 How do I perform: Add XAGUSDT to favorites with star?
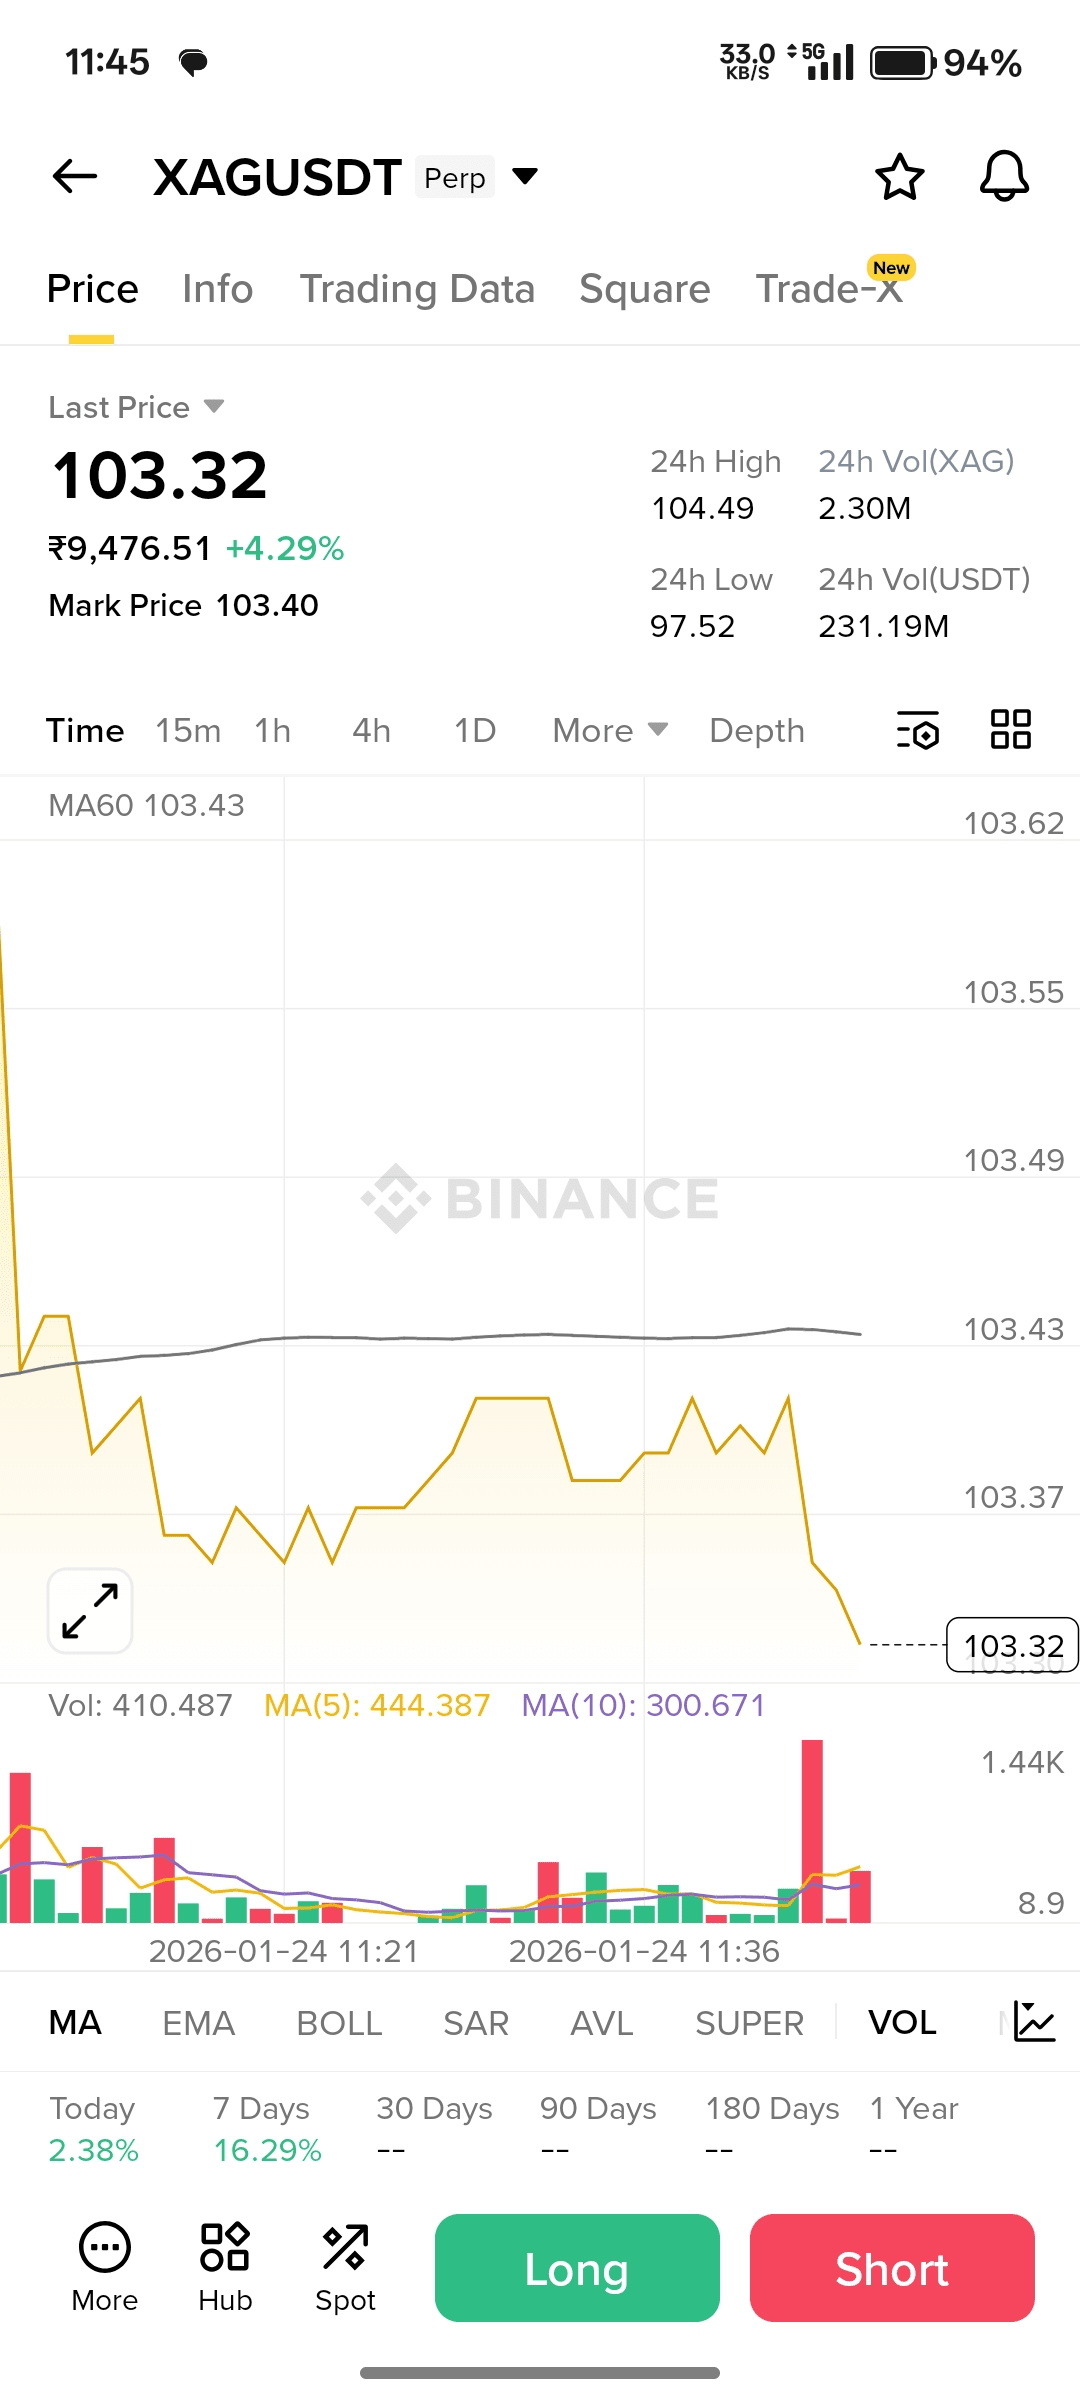(x=899, y=177)
